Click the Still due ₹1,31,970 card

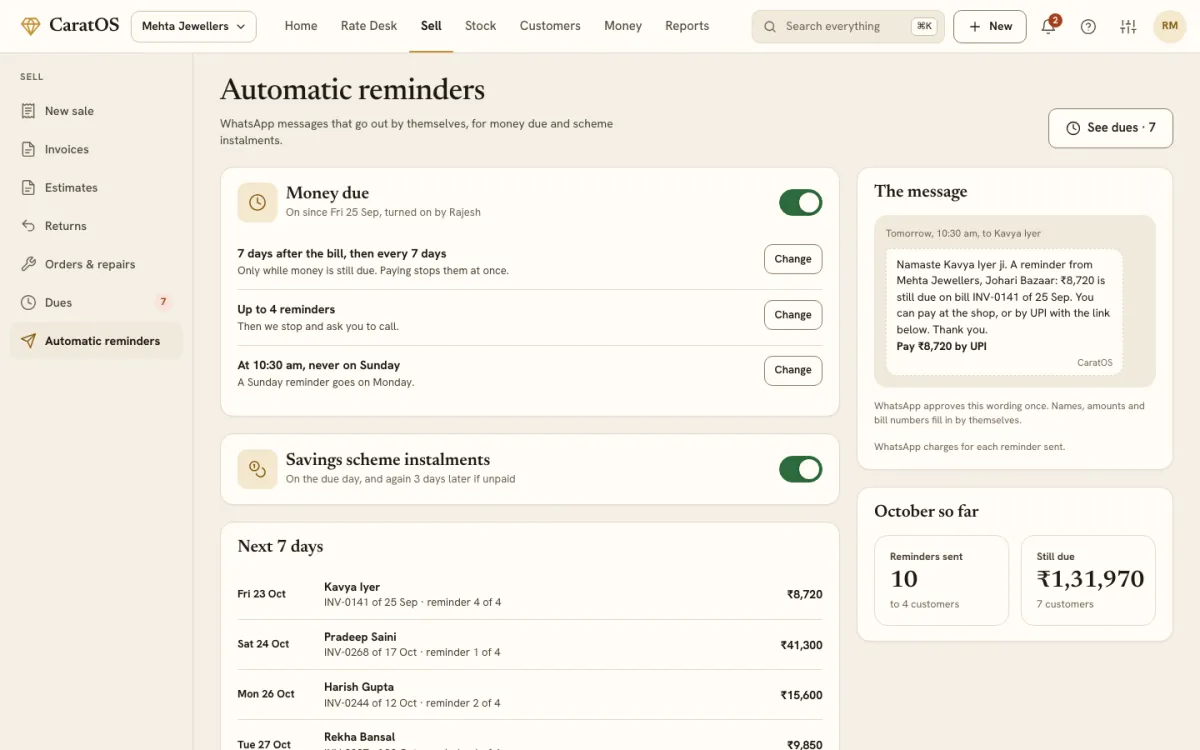click(x=1088, y=580)
